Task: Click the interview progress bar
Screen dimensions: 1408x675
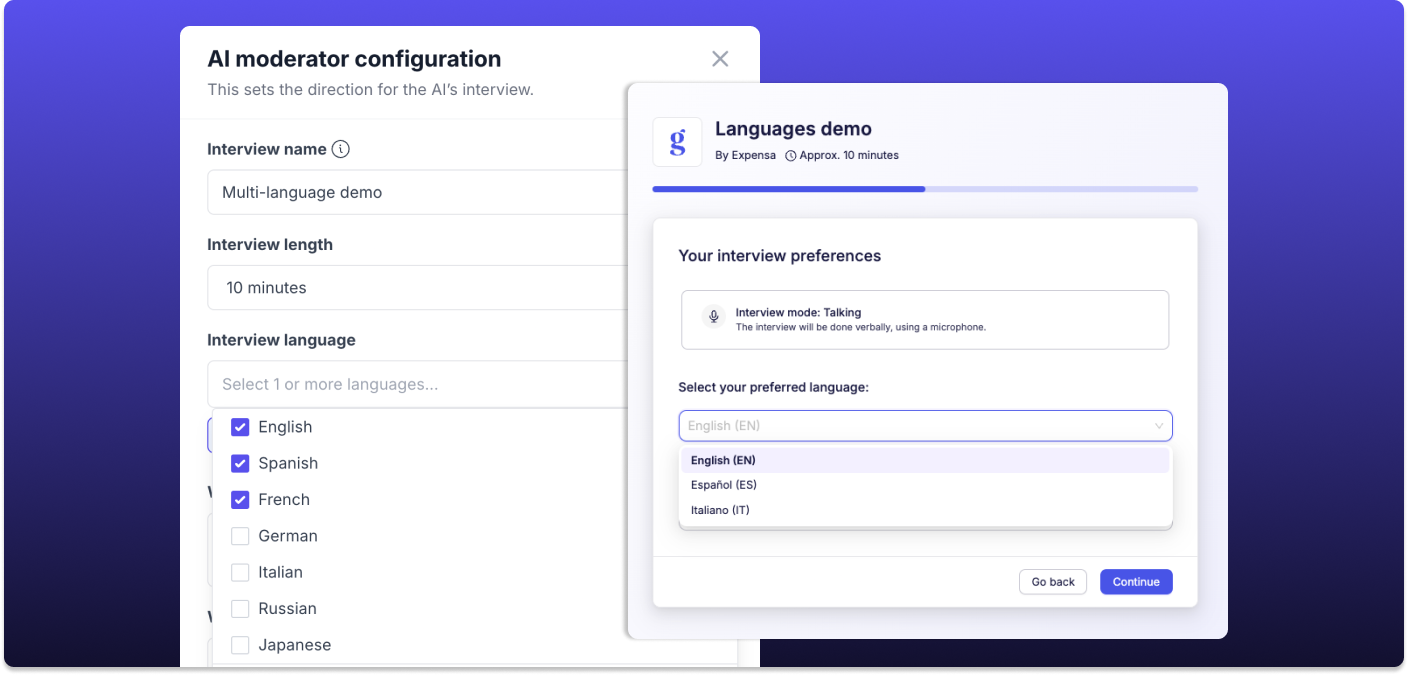Action: (925, 189)
